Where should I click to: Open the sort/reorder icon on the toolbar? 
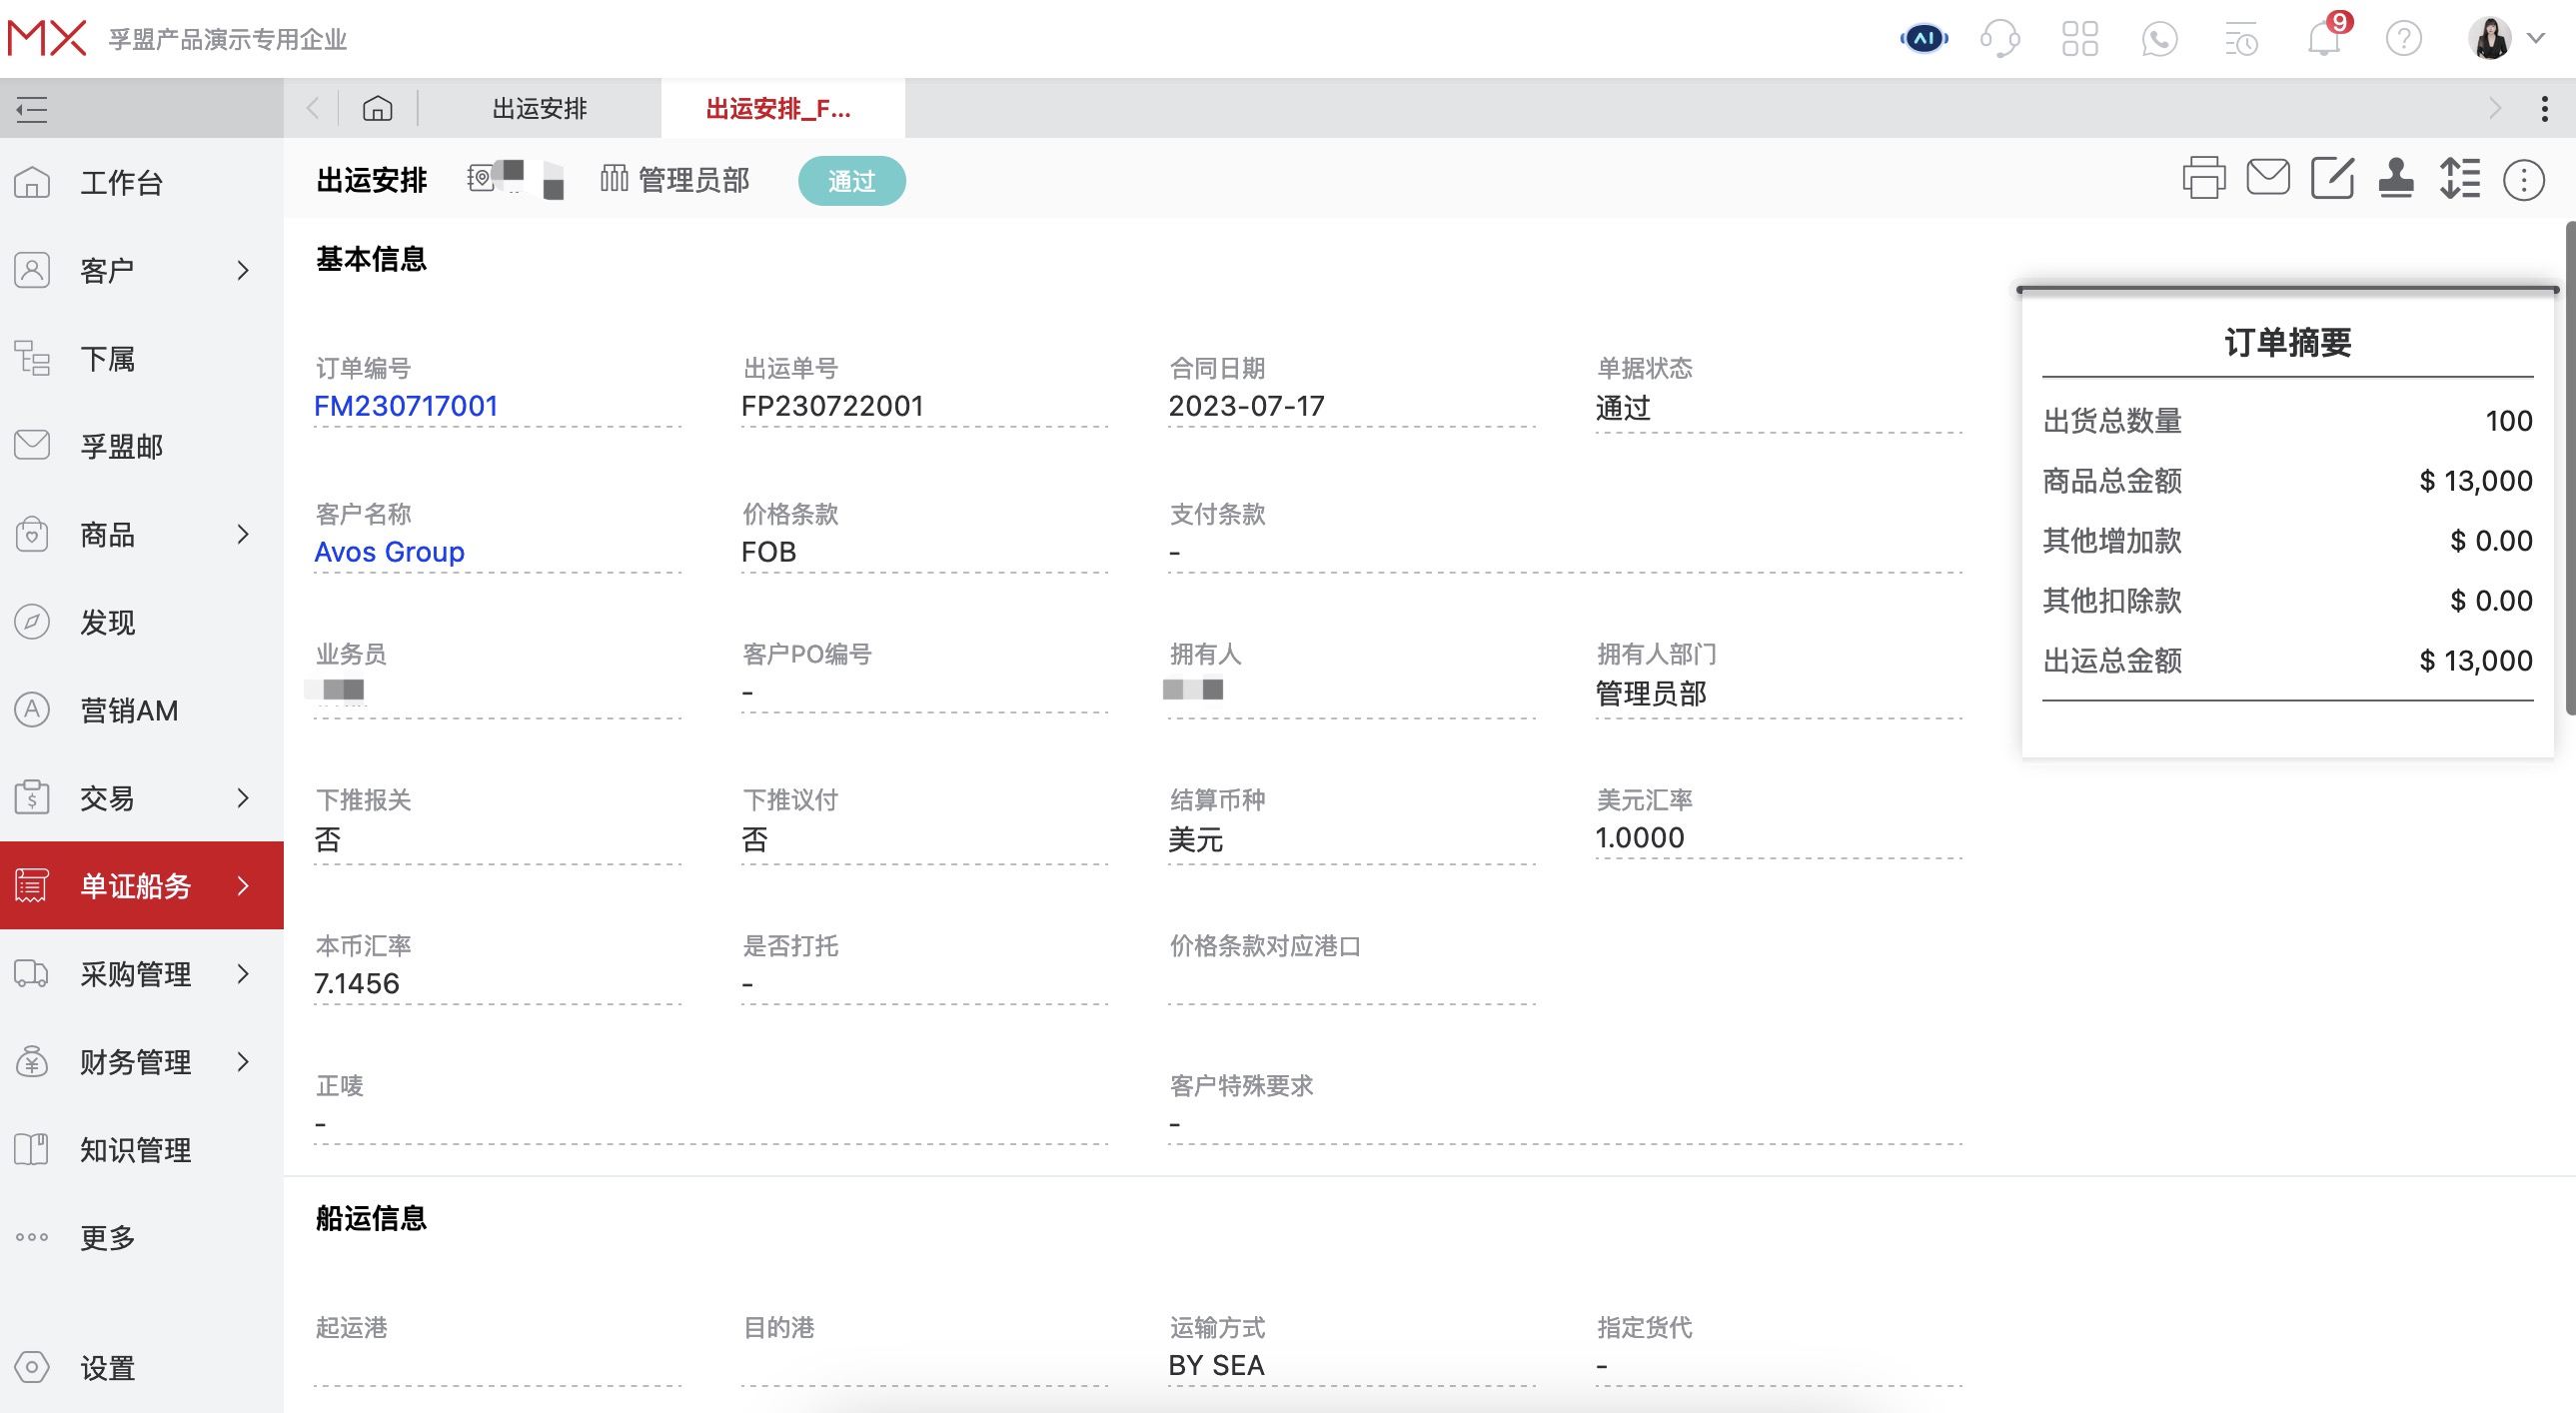click(x=2462, y=178)
